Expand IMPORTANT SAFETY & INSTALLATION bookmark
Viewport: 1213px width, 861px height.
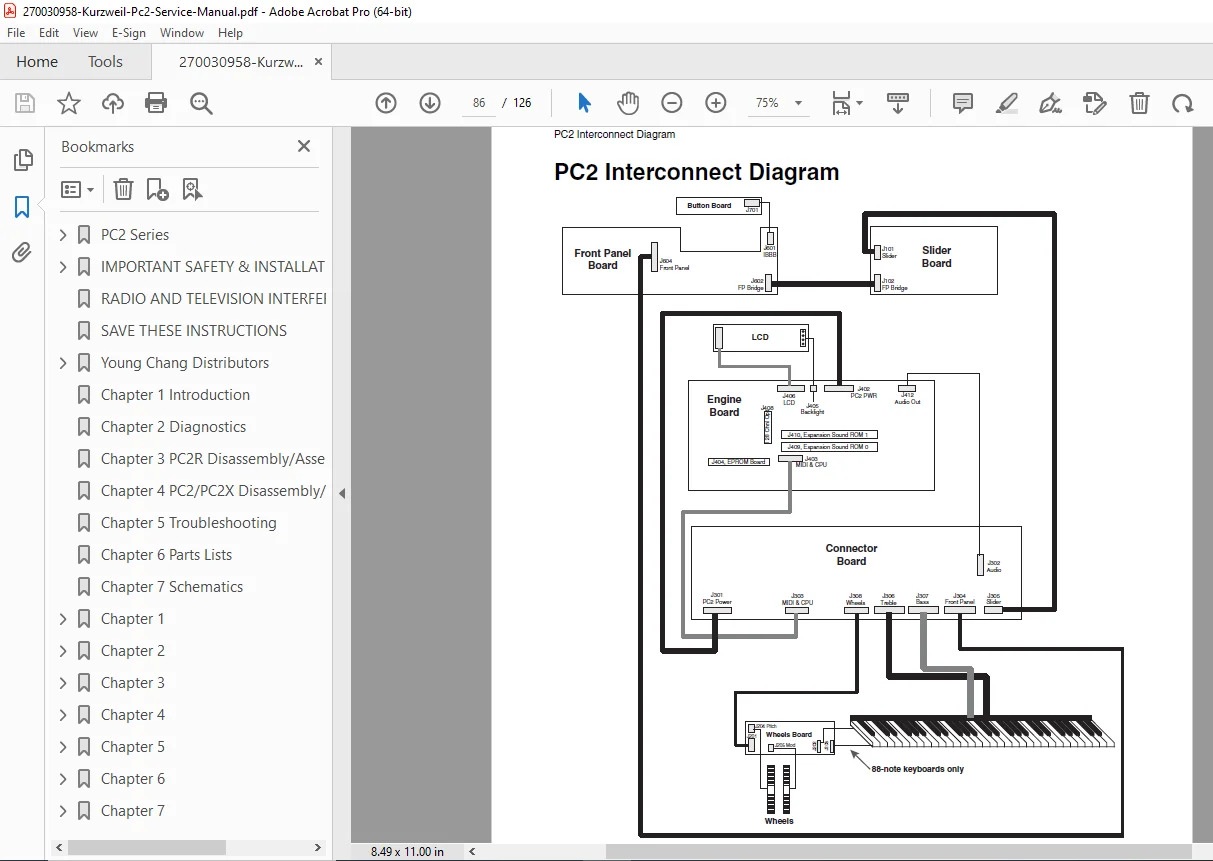(63, 267)
